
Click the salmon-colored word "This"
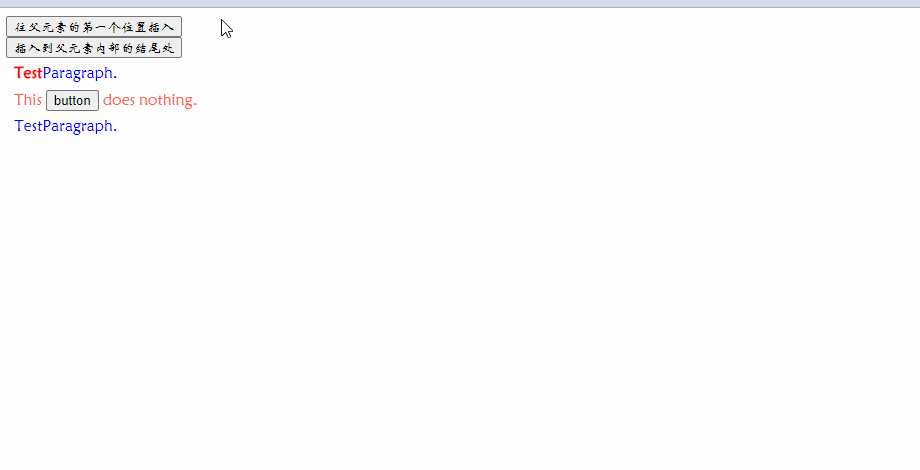28,100
